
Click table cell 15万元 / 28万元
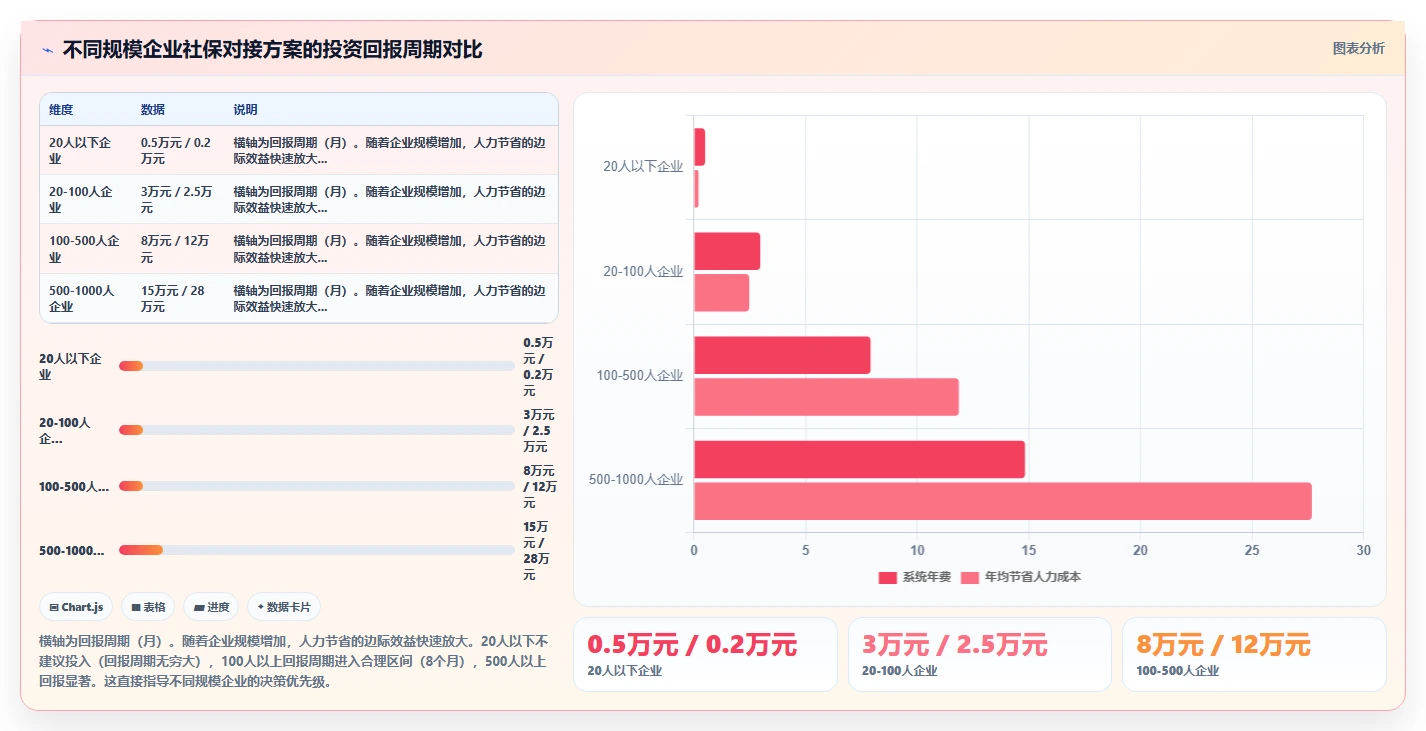(177, 299)
